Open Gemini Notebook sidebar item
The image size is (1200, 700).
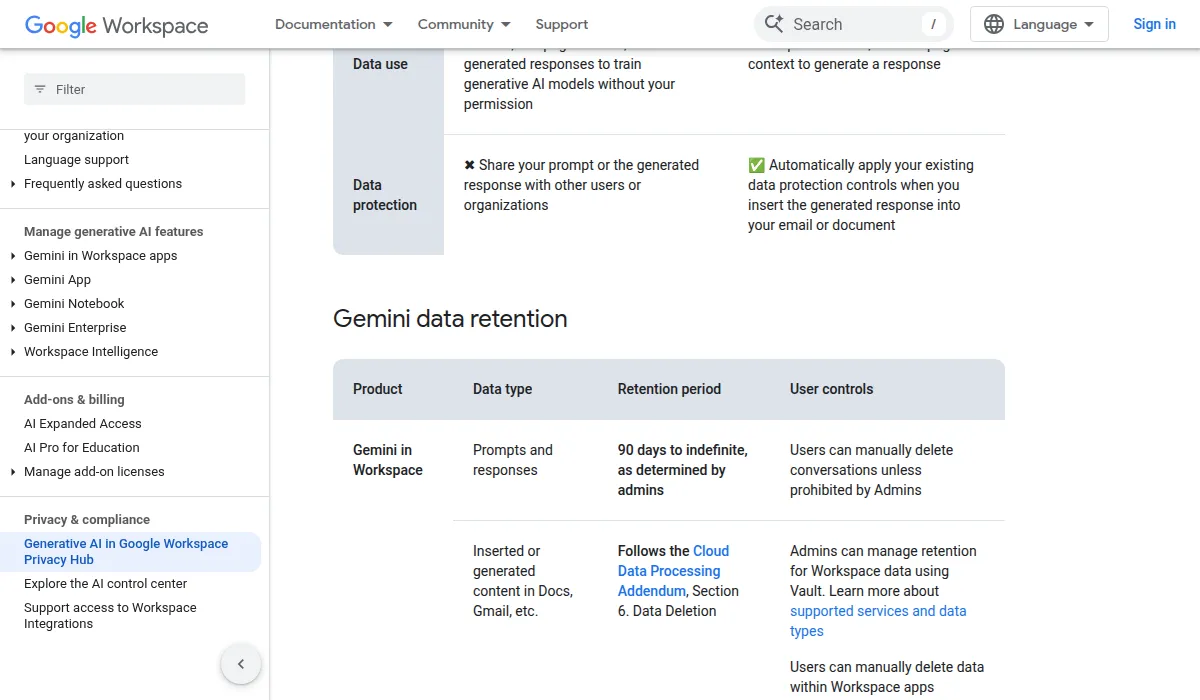(75, 304)
